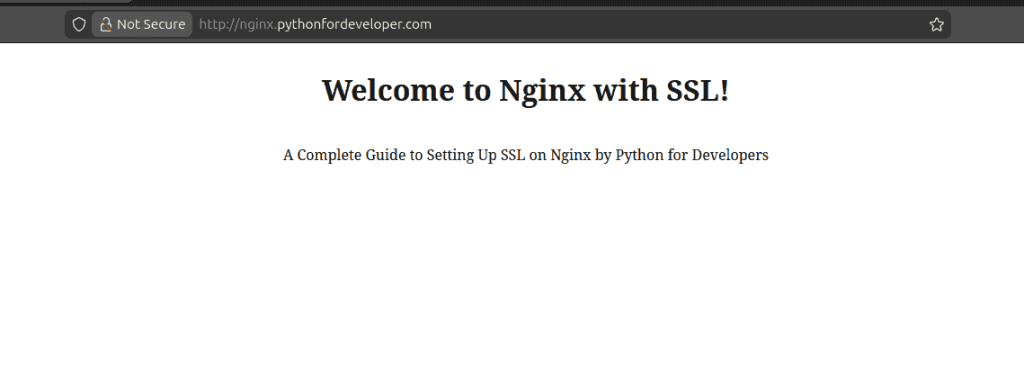Click the tracking protection shield icon

(79, 25)
